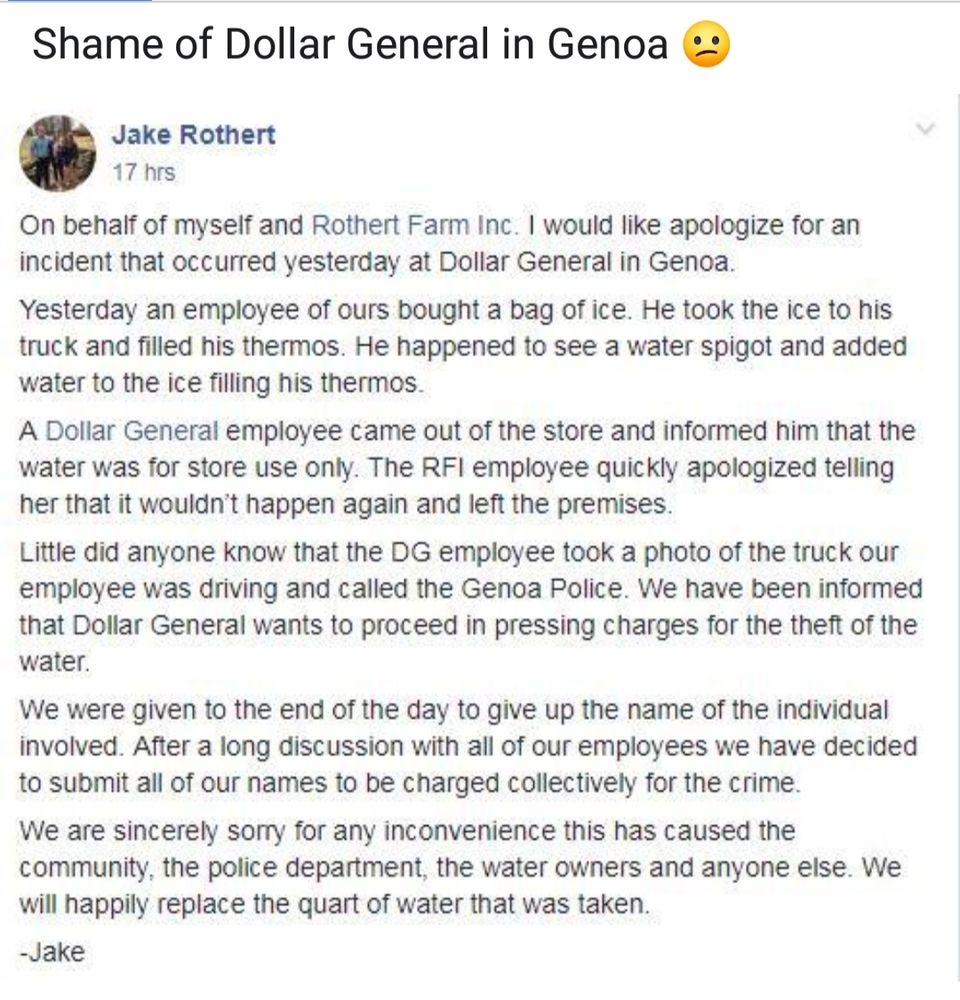Open the Rothert Farm Inc. page link
960x1000 pixels.
coord(413,225)
